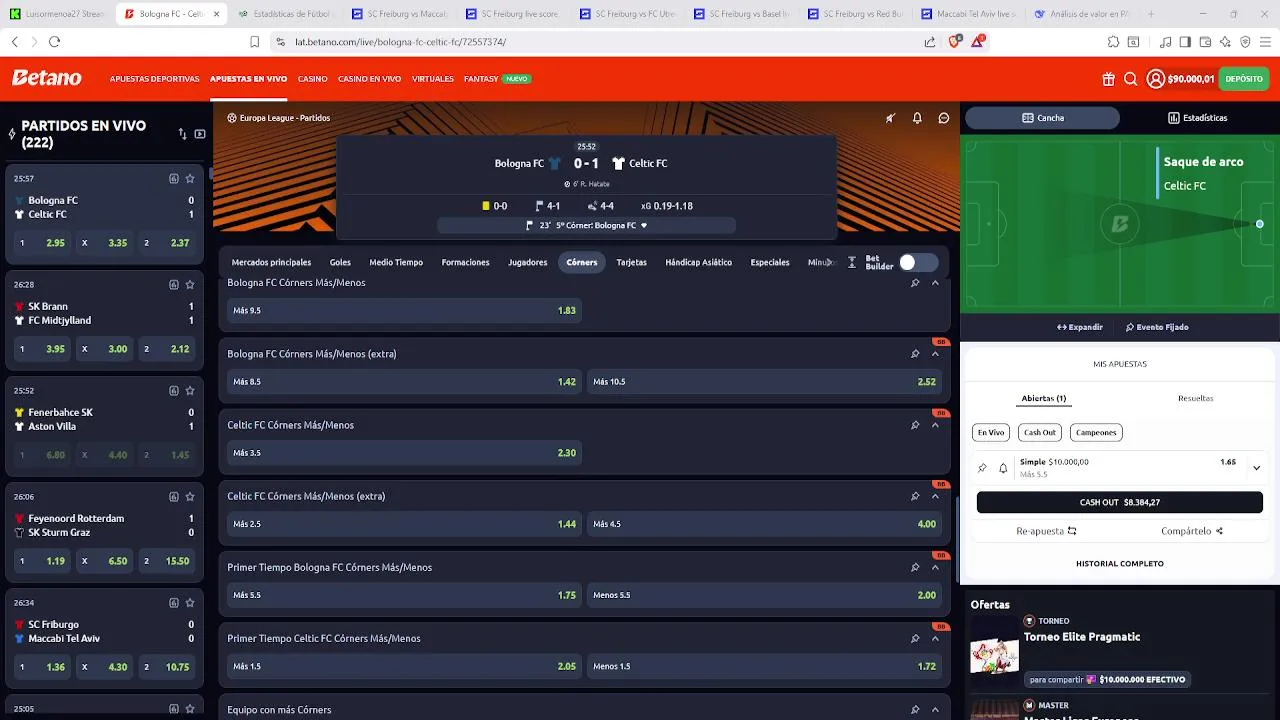Click the browser reload icon
Screen dimensions: 1280x720
point(55,42)
